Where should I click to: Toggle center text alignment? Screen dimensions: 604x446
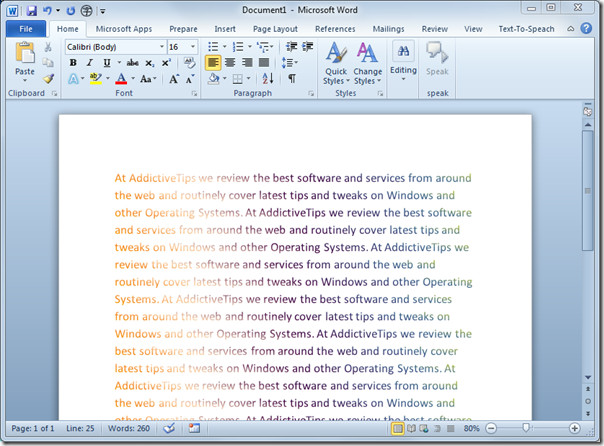click(x=230, y=62)
